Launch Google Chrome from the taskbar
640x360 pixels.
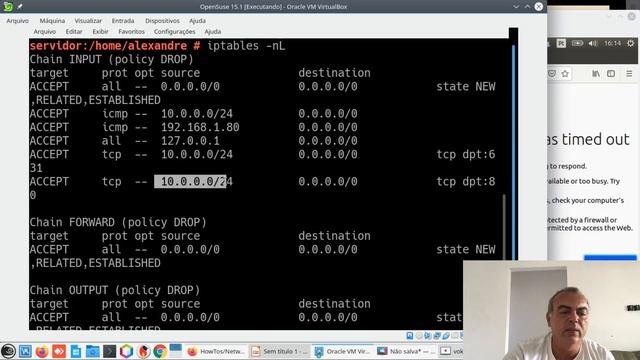(160, 351)
